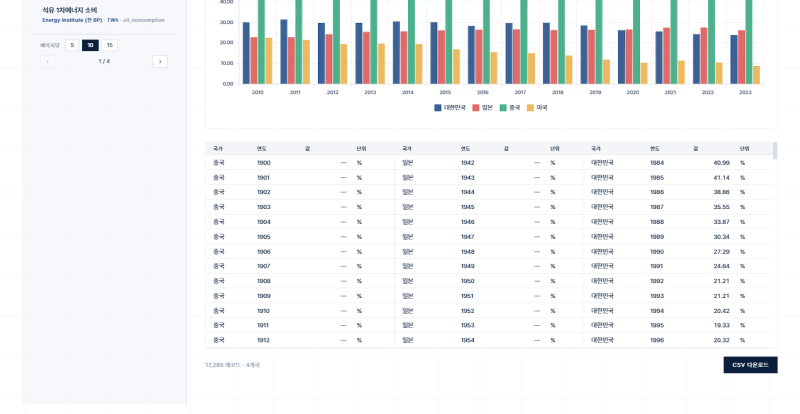Click the Energy Institute (전 BP) source link
This screenshot has width=800, height=414.
pos(72,20)
